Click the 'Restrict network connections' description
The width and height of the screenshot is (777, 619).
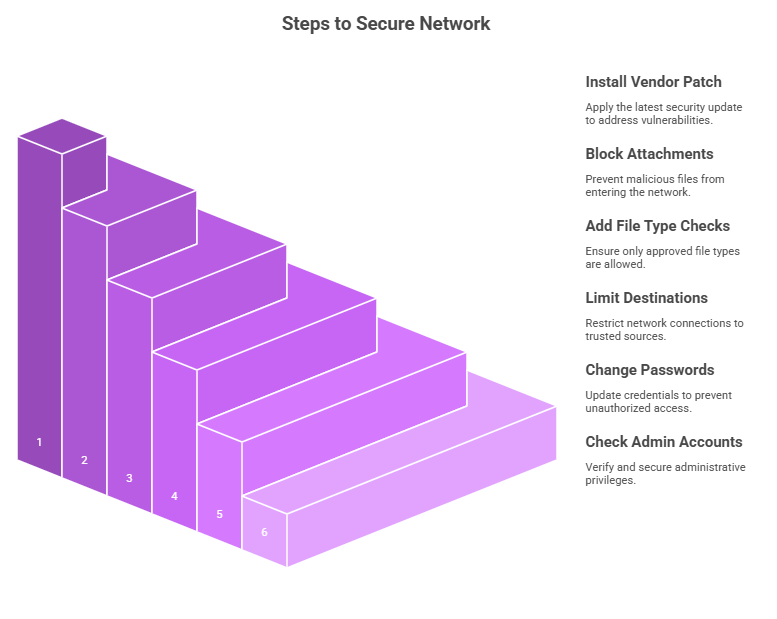tap(664, 330)
